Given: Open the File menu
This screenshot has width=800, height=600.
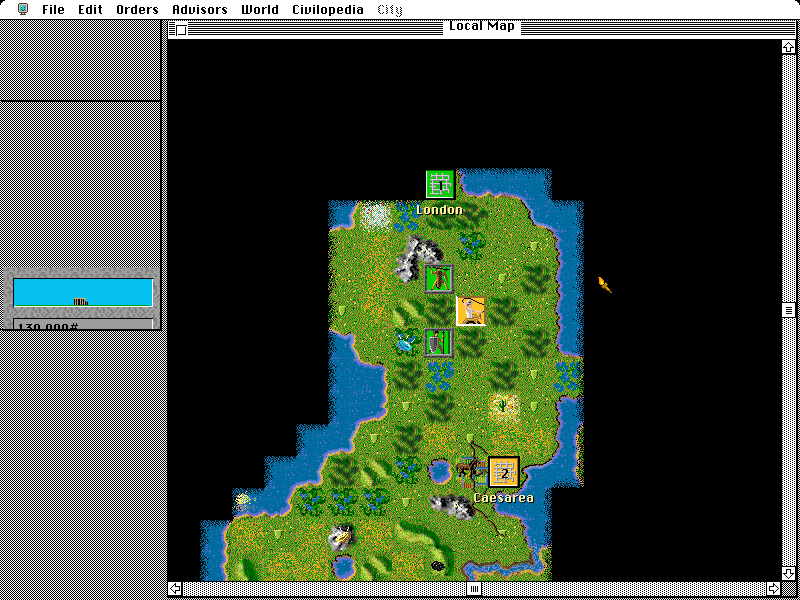Looking at the screenshot, I should tap(53, 9).
